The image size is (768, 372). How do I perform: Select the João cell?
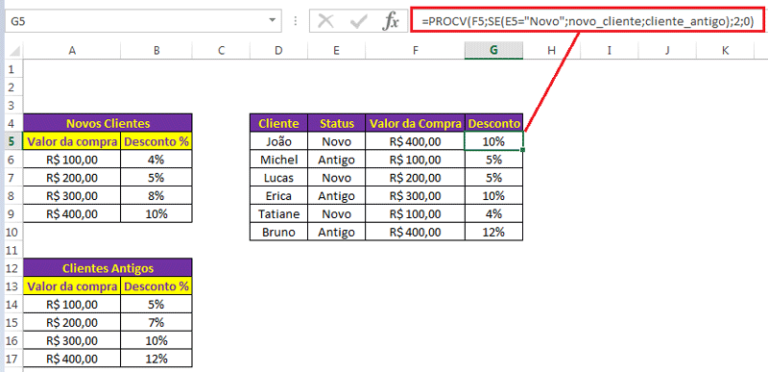click(x=279, y=141)
